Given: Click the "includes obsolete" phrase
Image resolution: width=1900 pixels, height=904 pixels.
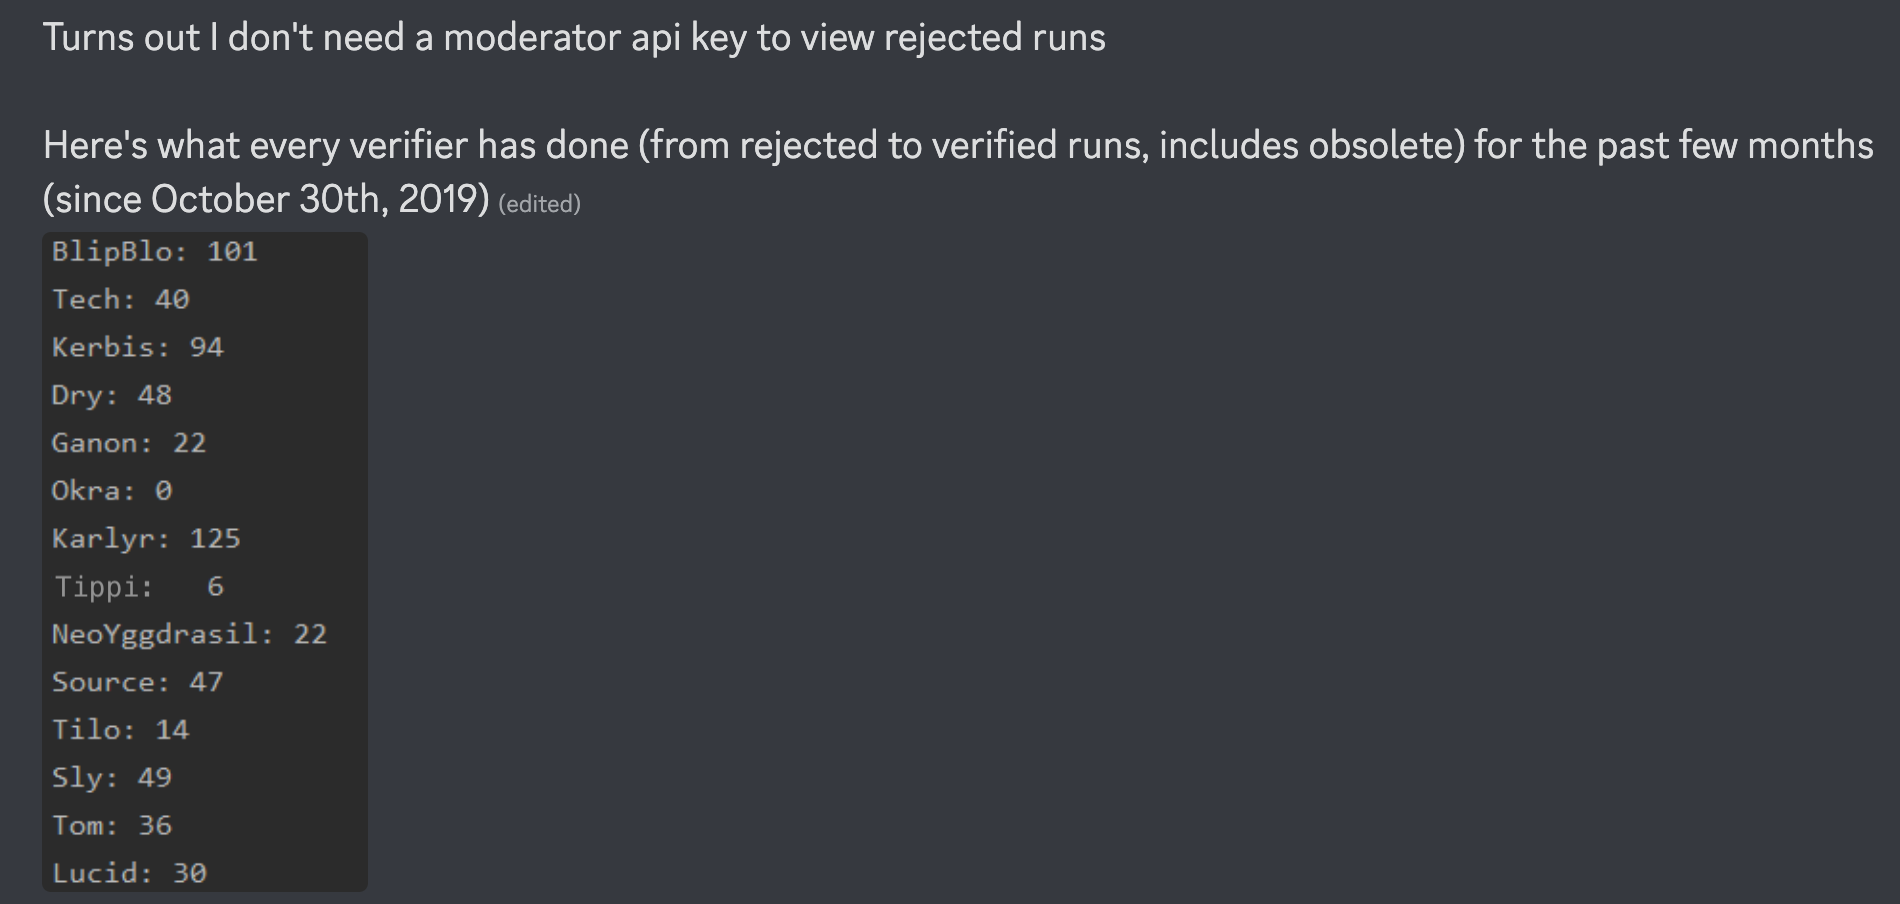Looking at the screenshot, I should [x=1305, y=146].
